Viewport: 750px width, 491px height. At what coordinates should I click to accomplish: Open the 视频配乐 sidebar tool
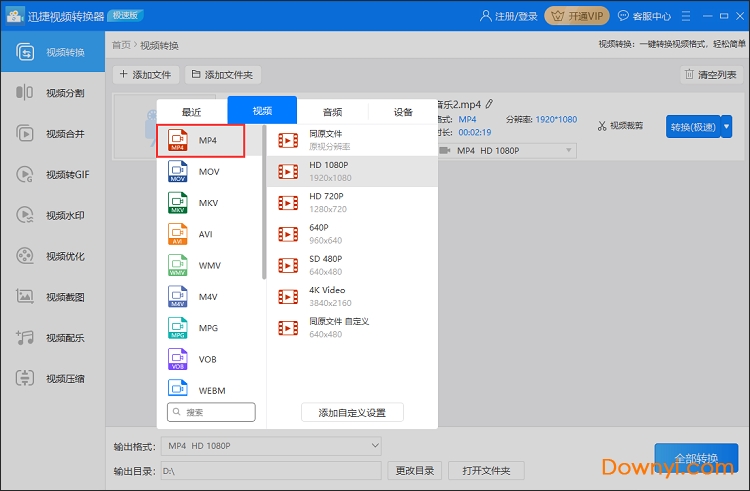(53, 338)
